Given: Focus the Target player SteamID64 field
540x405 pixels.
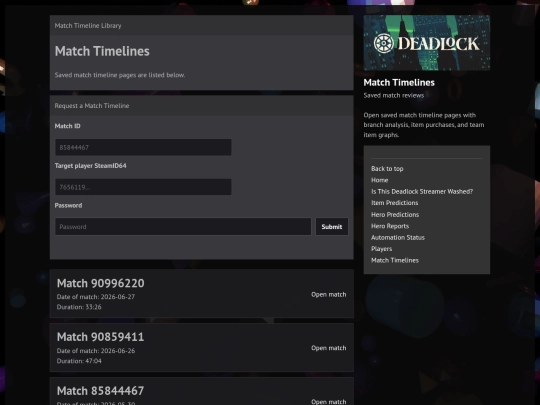Looking at the screenshot, I should click(x=143, y=187).
